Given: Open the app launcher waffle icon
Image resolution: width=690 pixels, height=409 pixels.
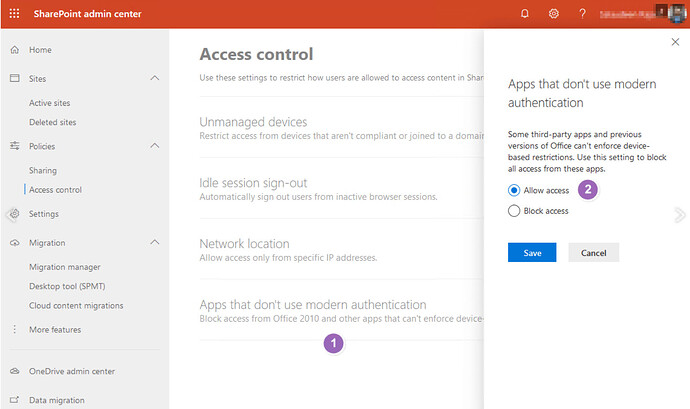Looking at the screenshot, I should [x=15, y=13].
